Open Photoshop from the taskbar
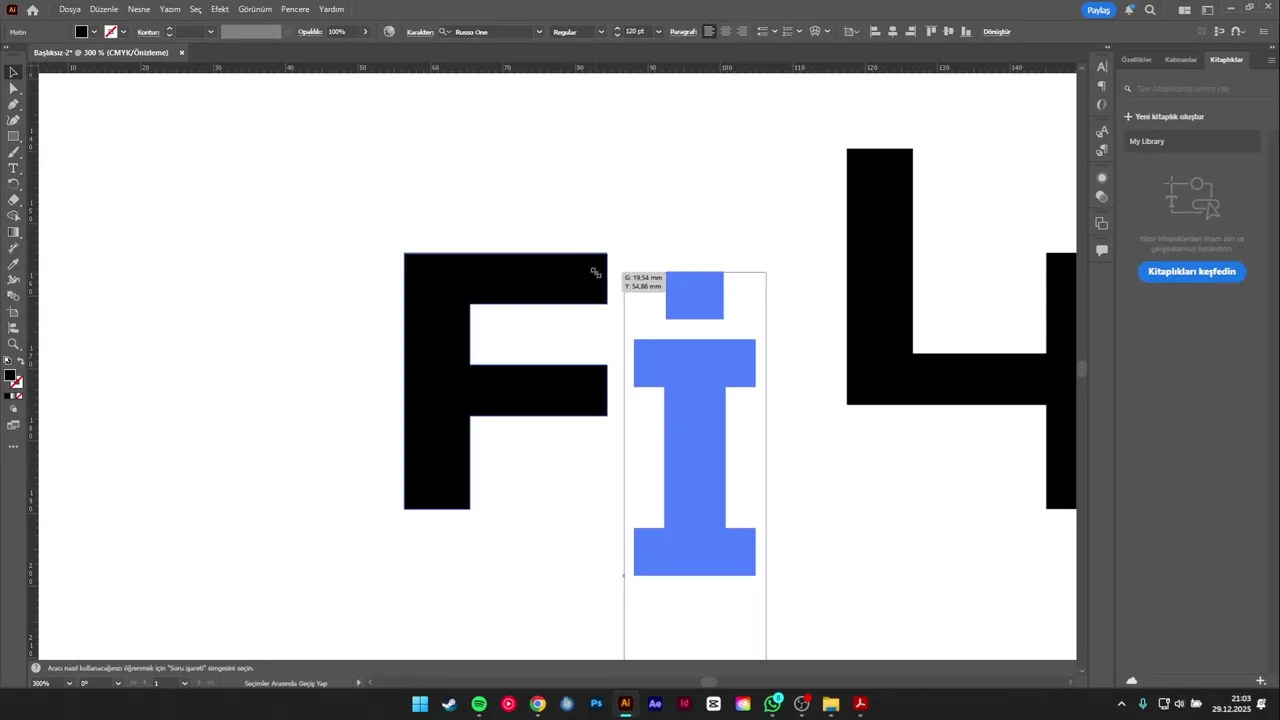Viewport: 1280px width, 720px height. [x=596, y=704]
